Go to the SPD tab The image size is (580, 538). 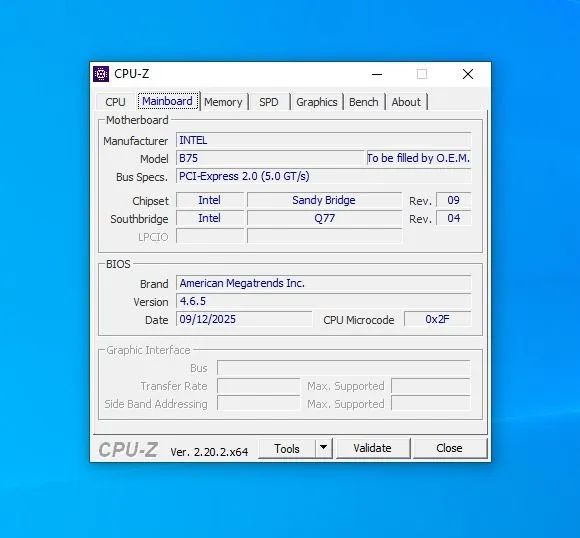[269, 102]
